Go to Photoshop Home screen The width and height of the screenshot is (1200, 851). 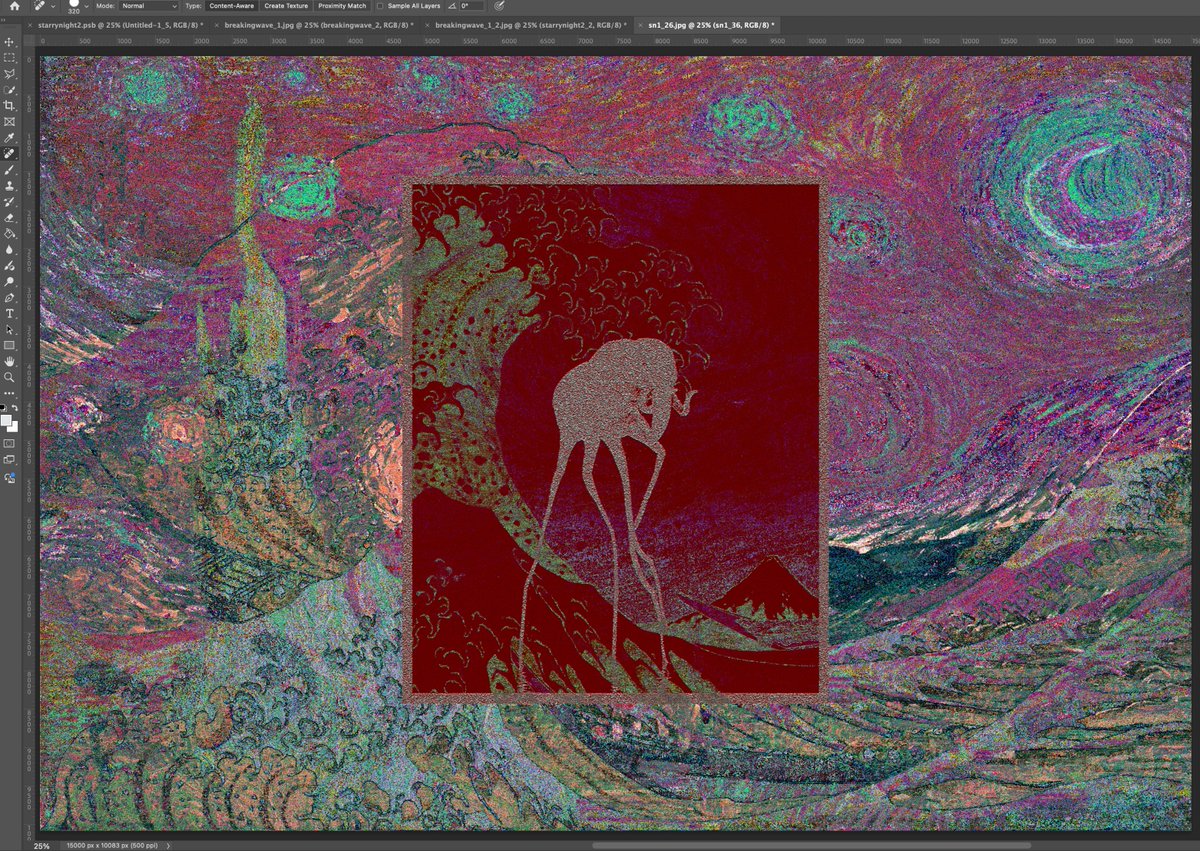coord(15,6)
